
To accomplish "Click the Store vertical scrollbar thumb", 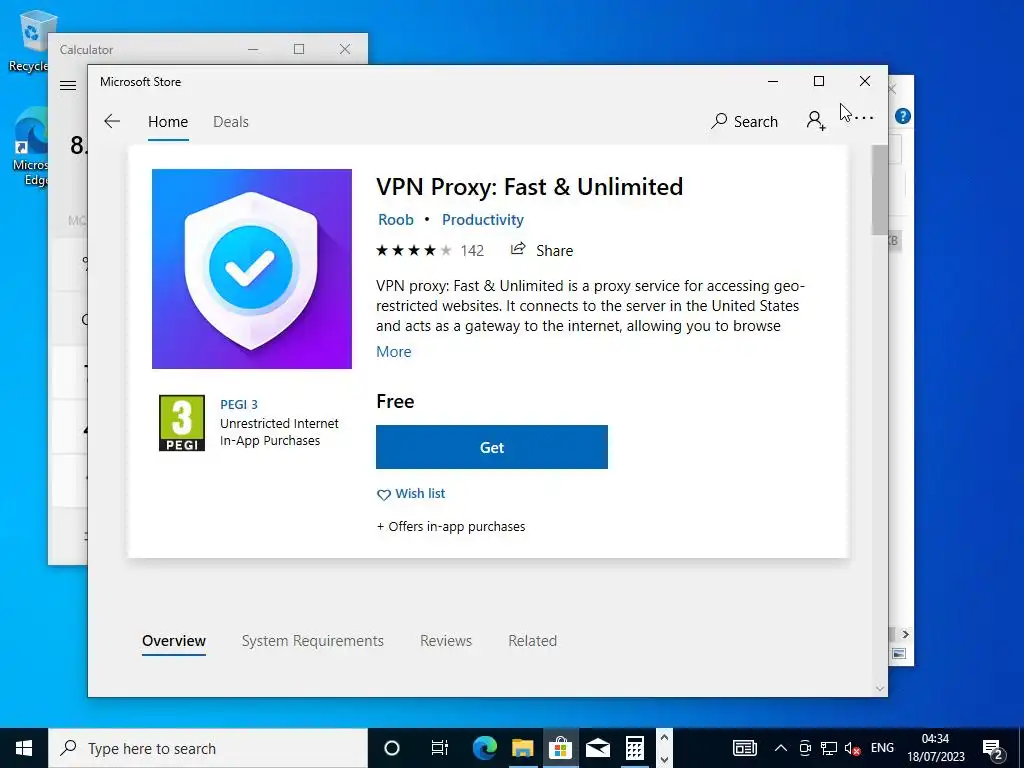I will (x=879, y=189).
